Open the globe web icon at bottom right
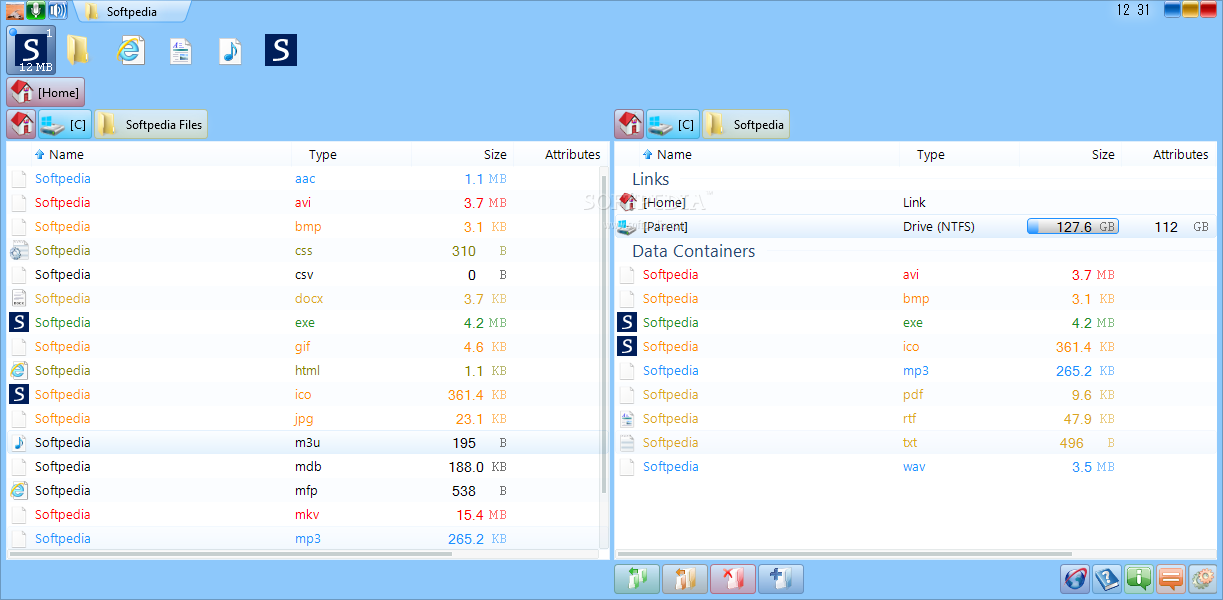The image size is (1223, 600). (x=1075, y=579)
